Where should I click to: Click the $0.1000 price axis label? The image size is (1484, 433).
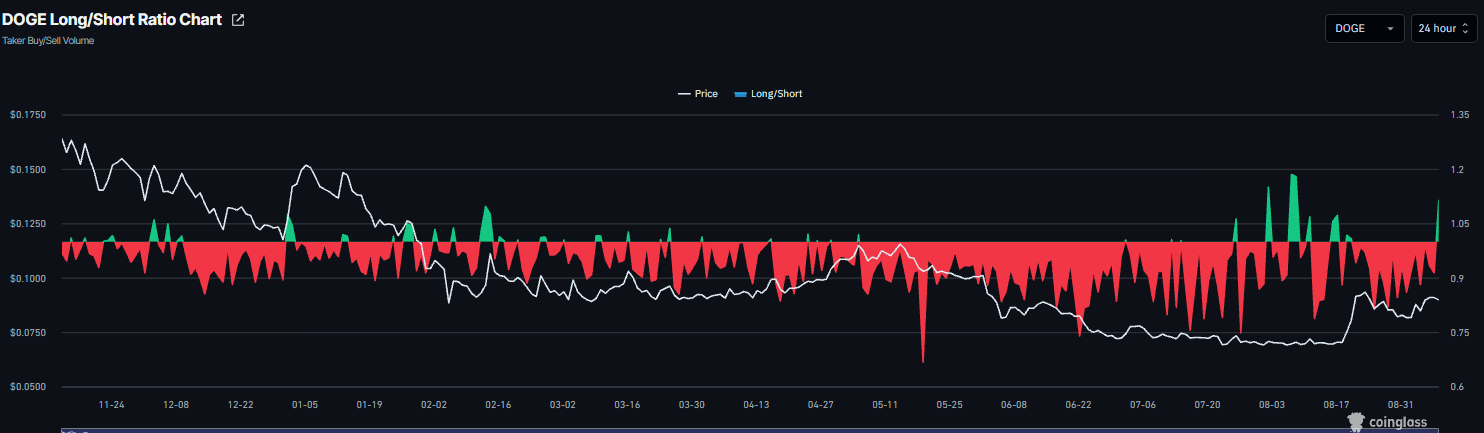(x=28, y=278)
